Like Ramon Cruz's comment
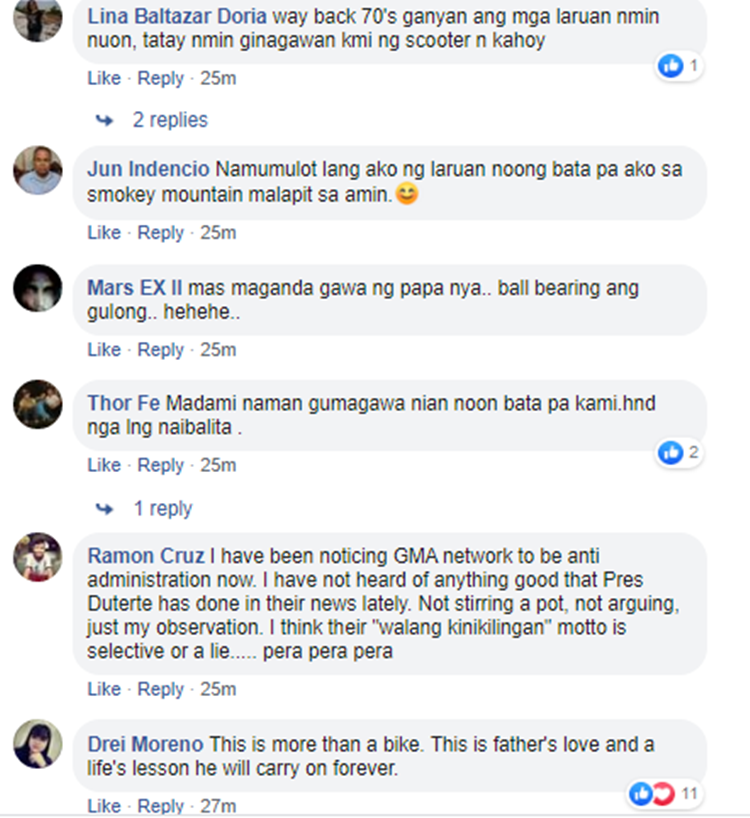The image size is (750, 818). tap(104, 689)
